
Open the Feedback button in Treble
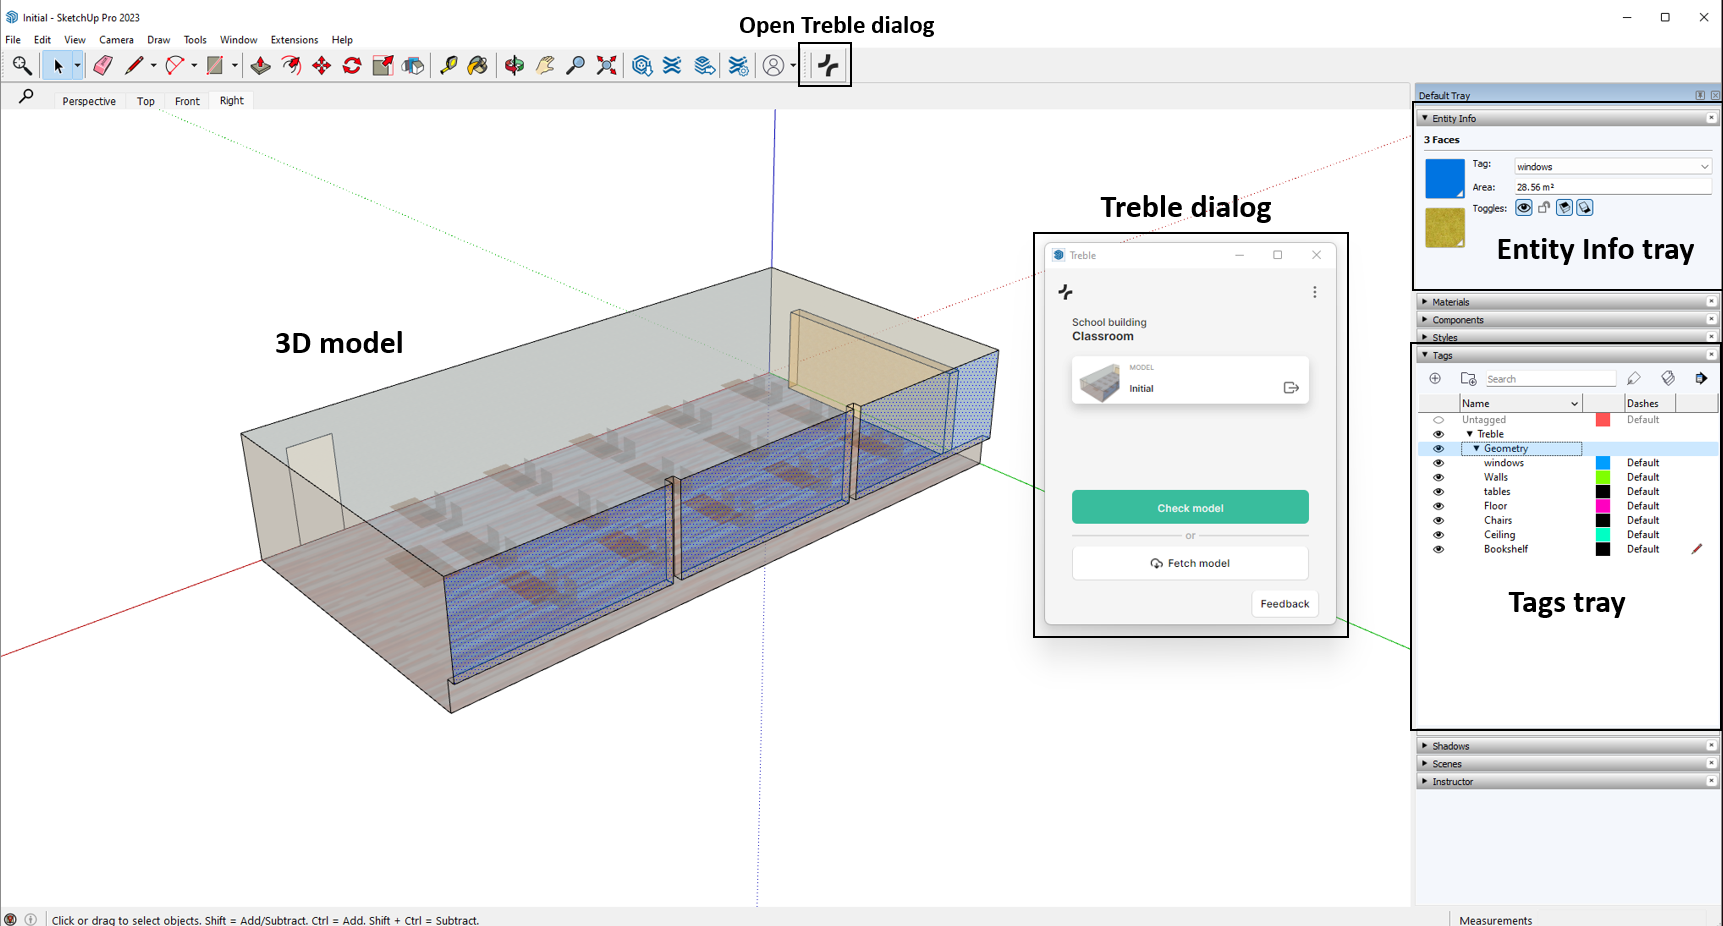pyautogui.click(x=1284, y=604)
